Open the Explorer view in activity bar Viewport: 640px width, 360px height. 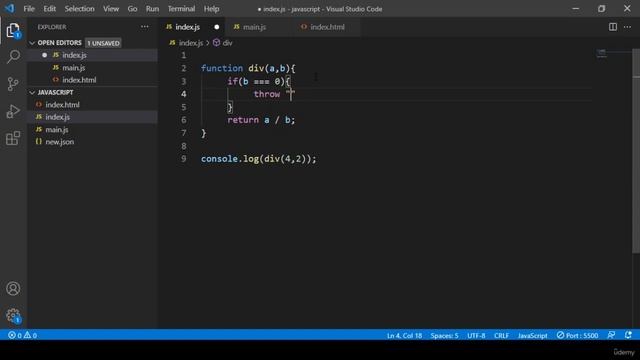[13, 30]
